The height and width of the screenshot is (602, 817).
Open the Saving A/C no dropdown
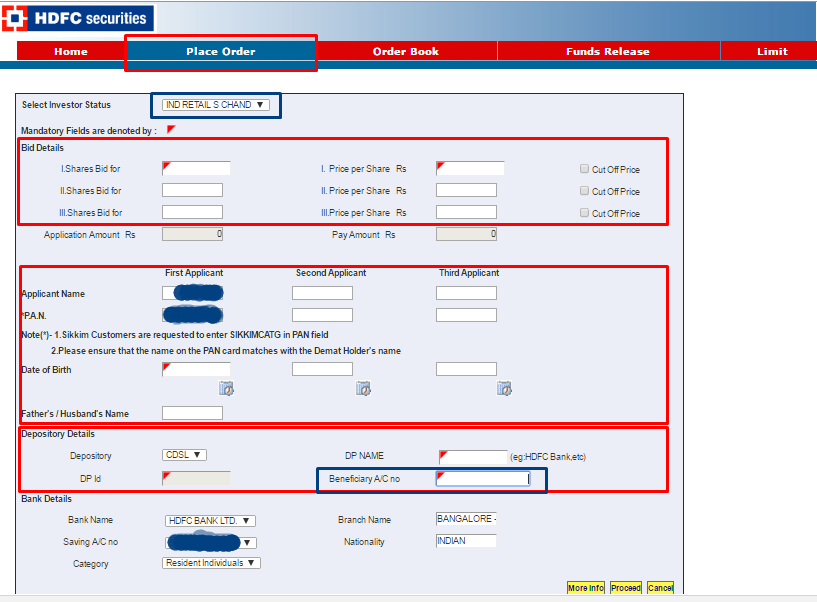[211, 543]
